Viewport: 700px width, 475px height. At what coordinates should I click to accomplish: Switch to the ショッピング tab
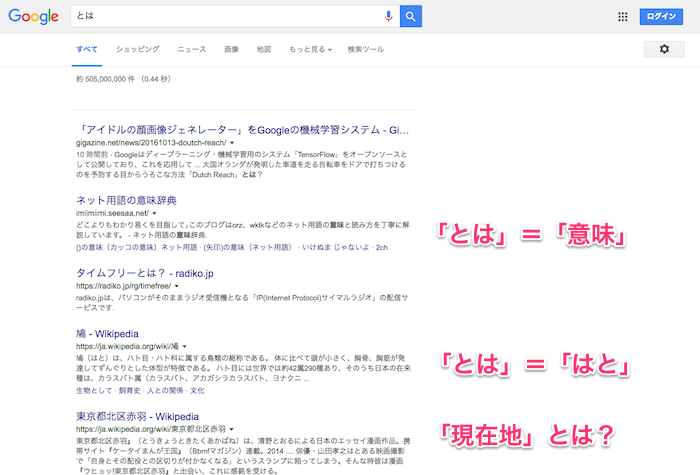tap(137, 49)
